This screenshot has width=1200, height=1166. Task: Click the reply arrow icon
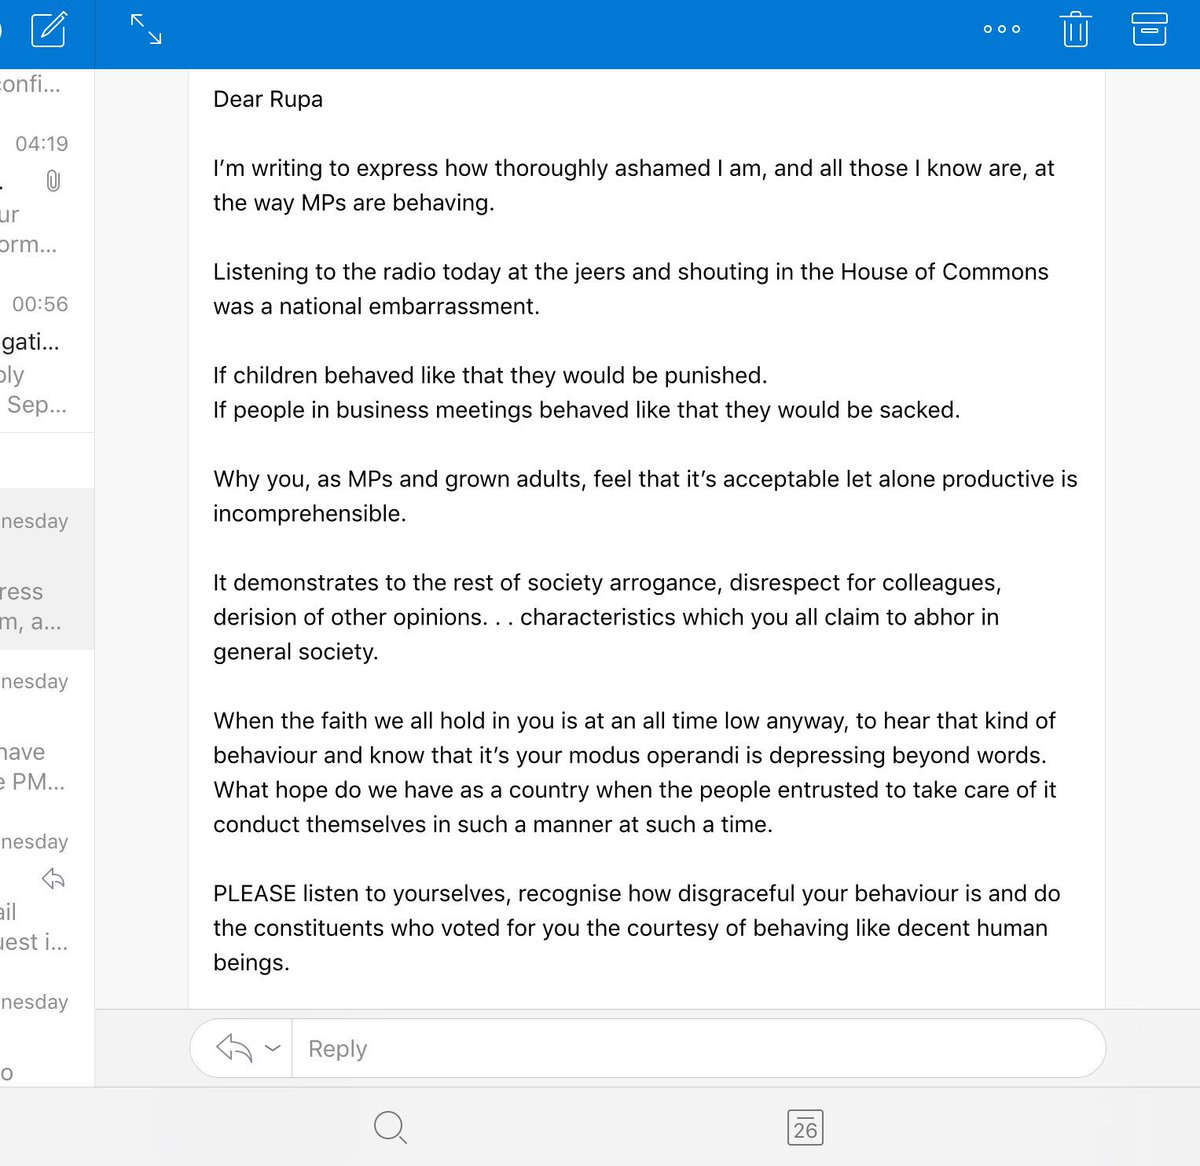[234, 1048]
